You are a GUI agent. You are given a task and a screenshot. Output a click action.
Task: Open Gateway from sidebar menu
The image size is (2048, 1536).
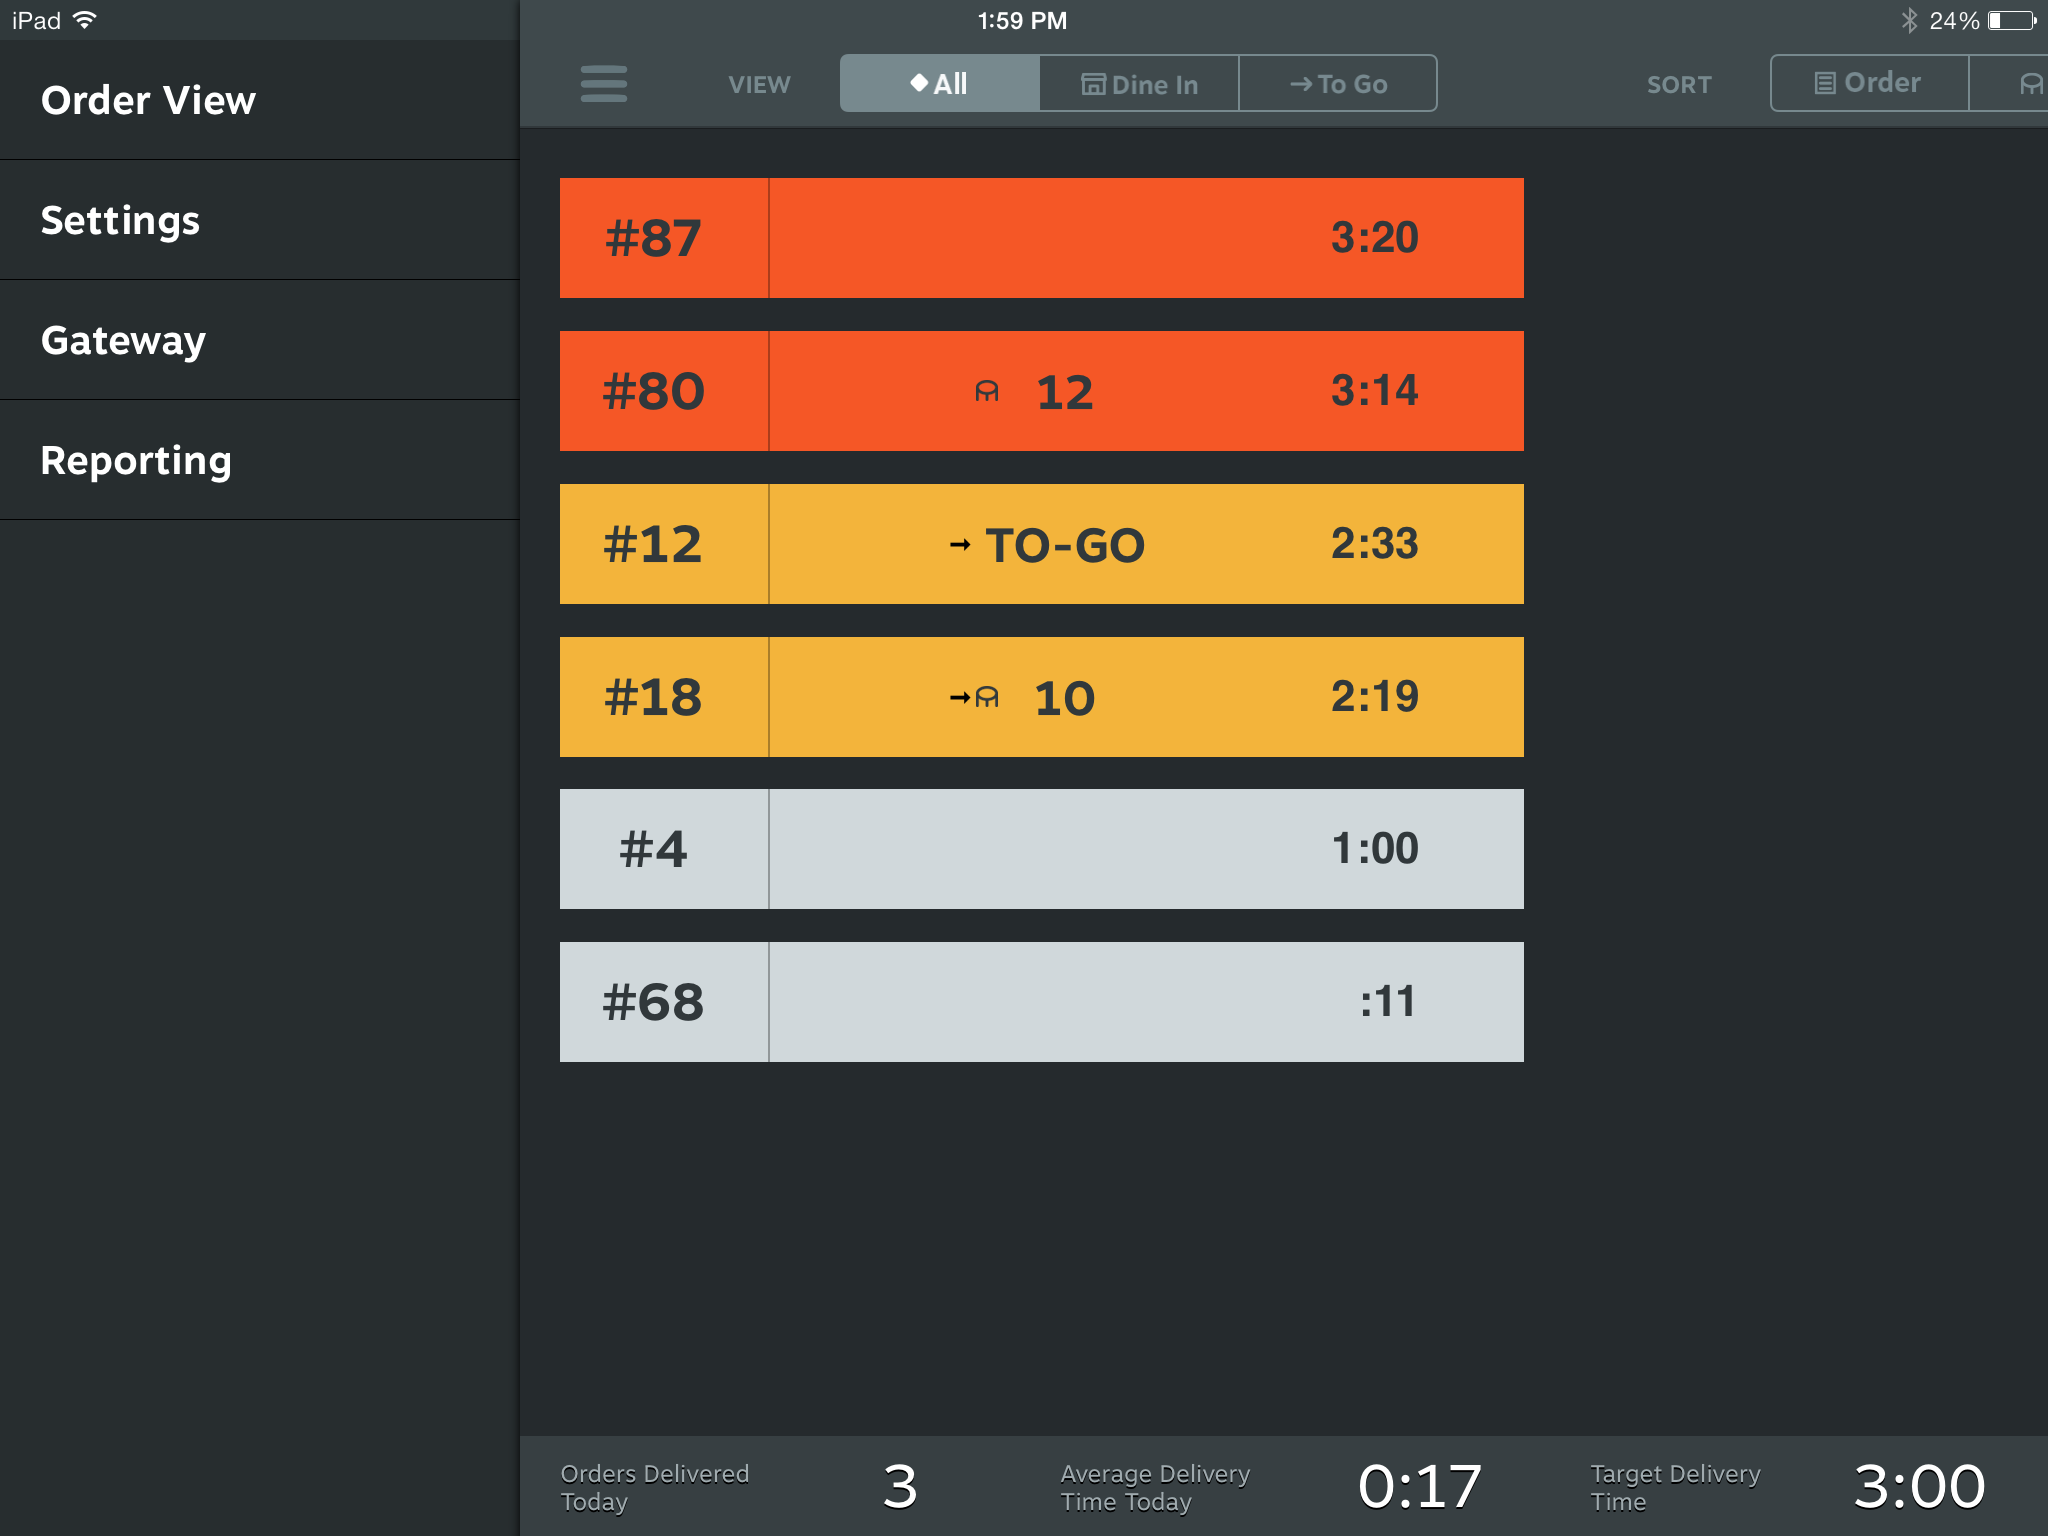(x=123, y=340)
